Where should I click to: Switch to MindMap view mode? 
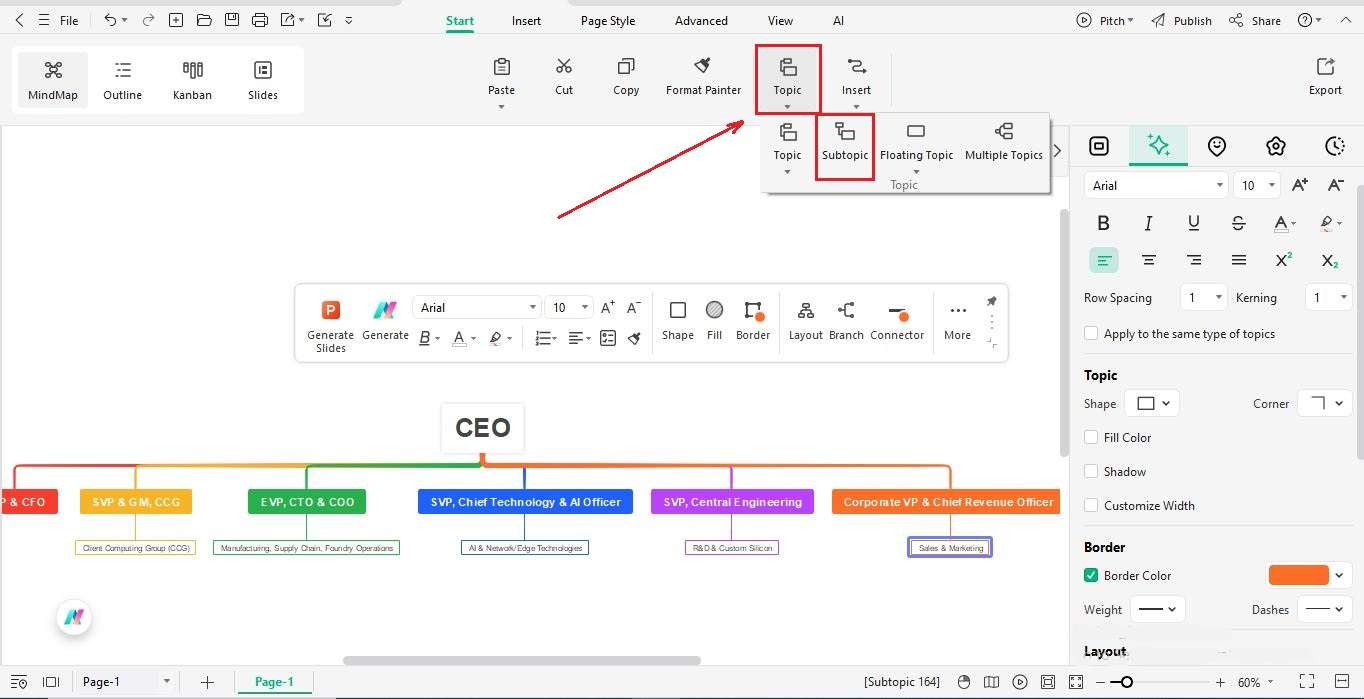point(53,80)
